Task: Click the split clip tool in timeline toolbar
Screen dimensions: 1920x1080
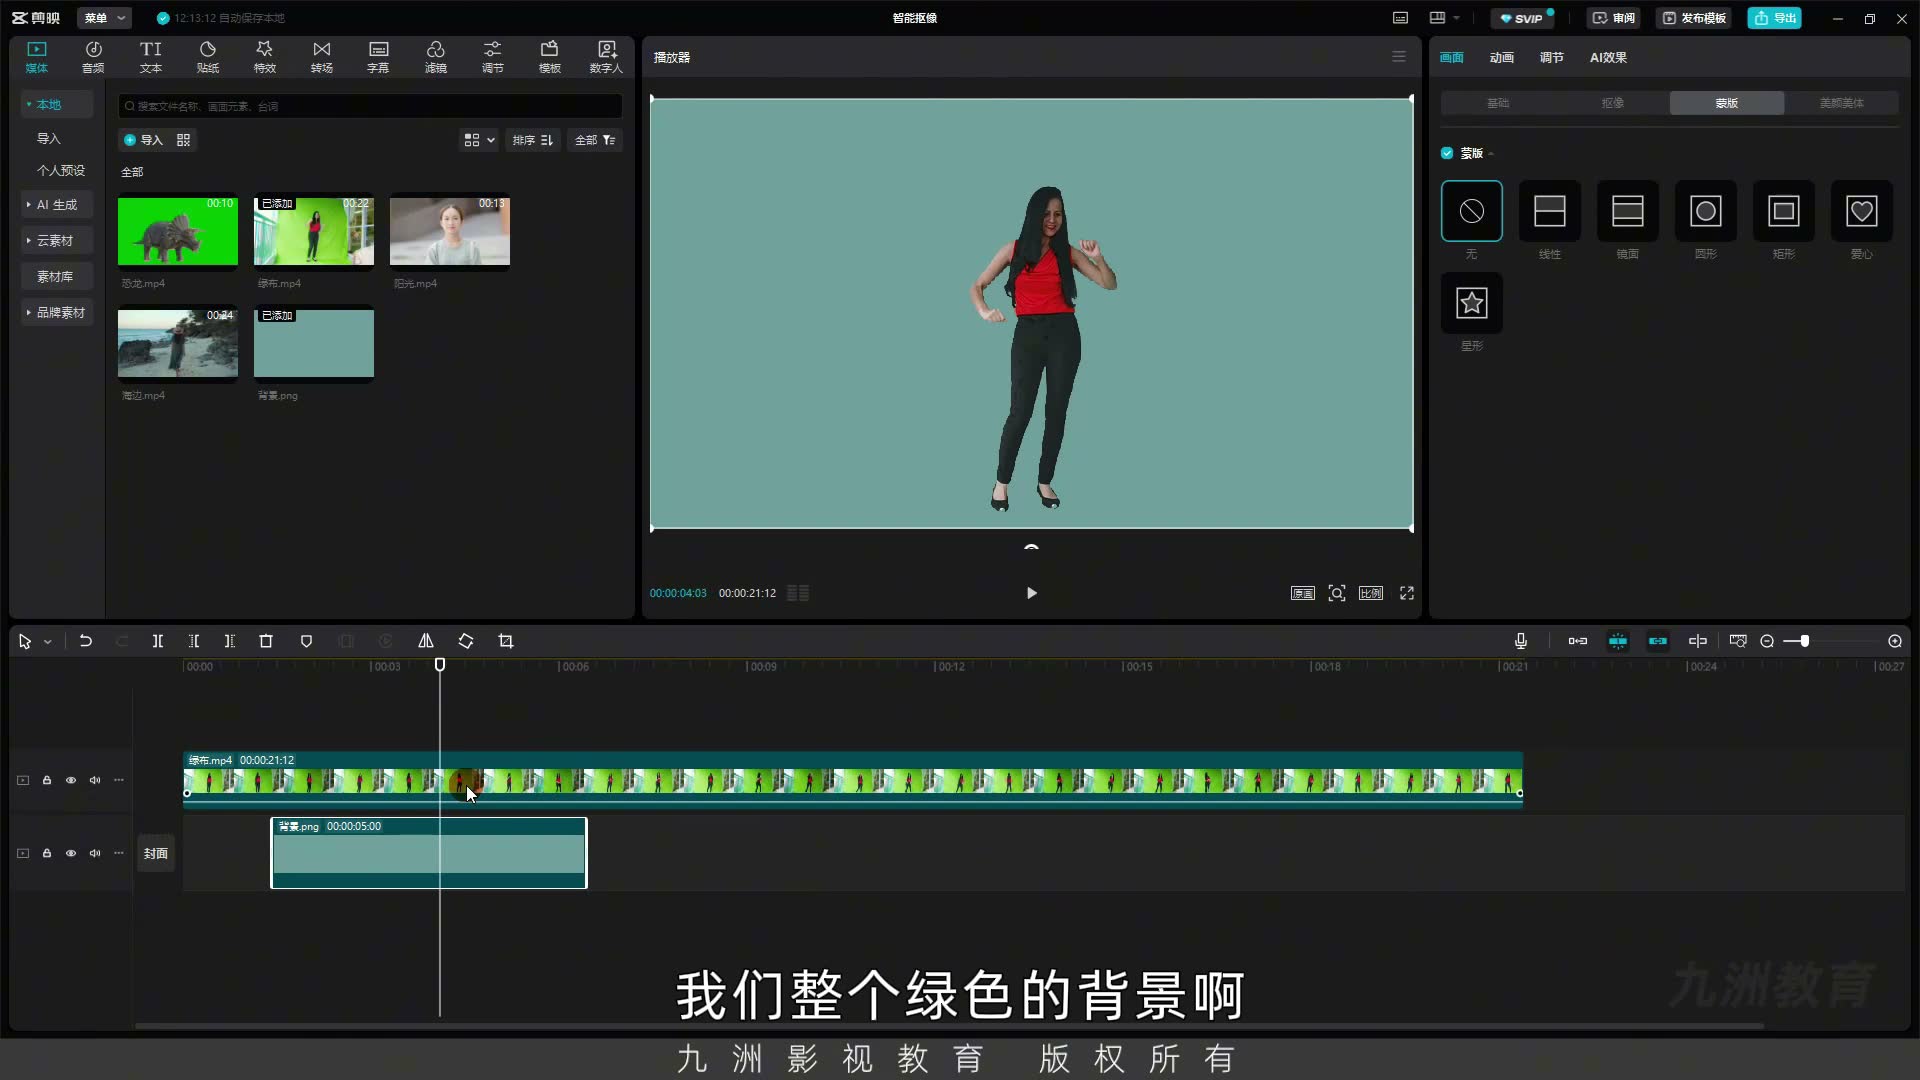Action: [x=157, y=641]
